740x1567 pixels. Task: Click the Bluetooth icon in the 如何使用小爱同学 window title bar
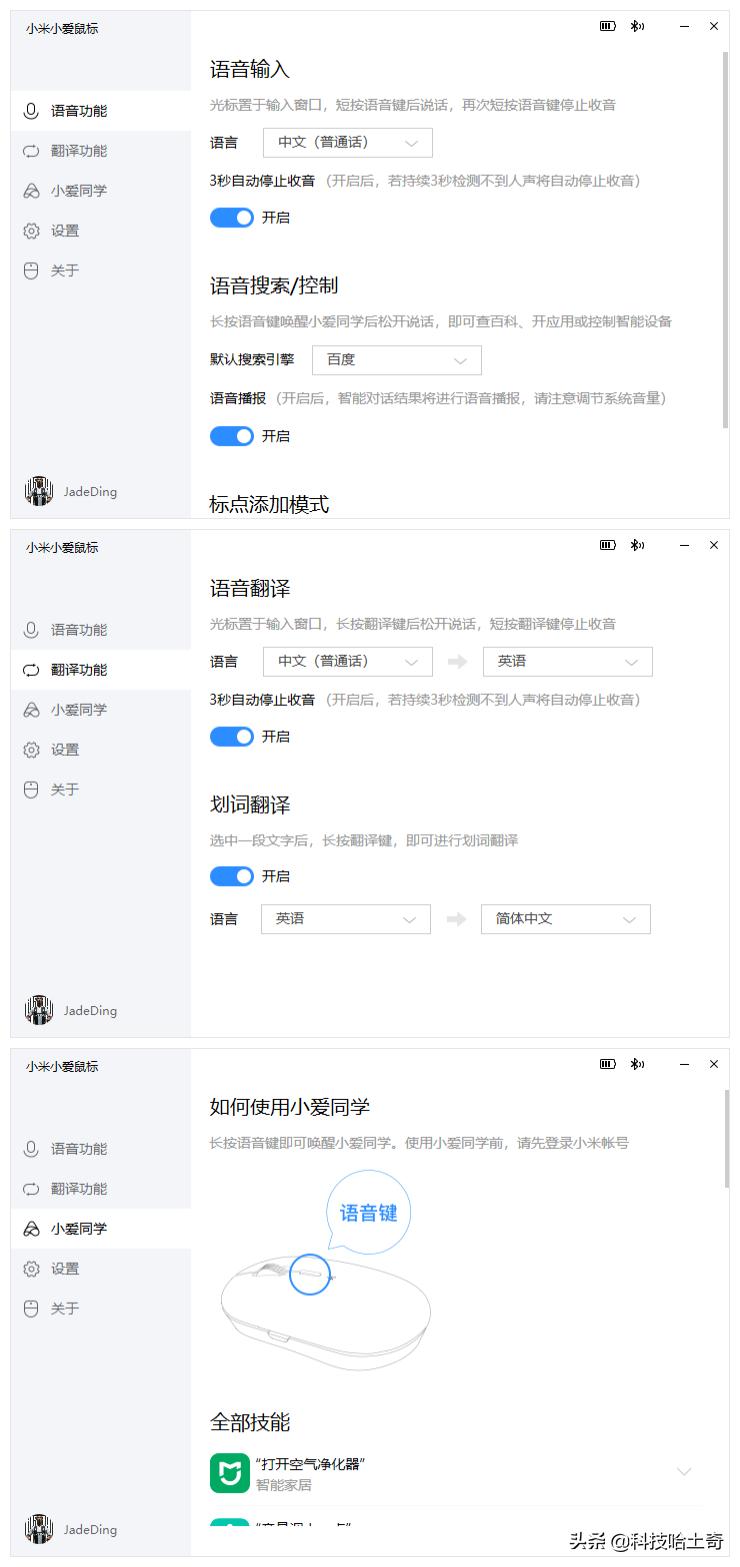point(637,1064)
